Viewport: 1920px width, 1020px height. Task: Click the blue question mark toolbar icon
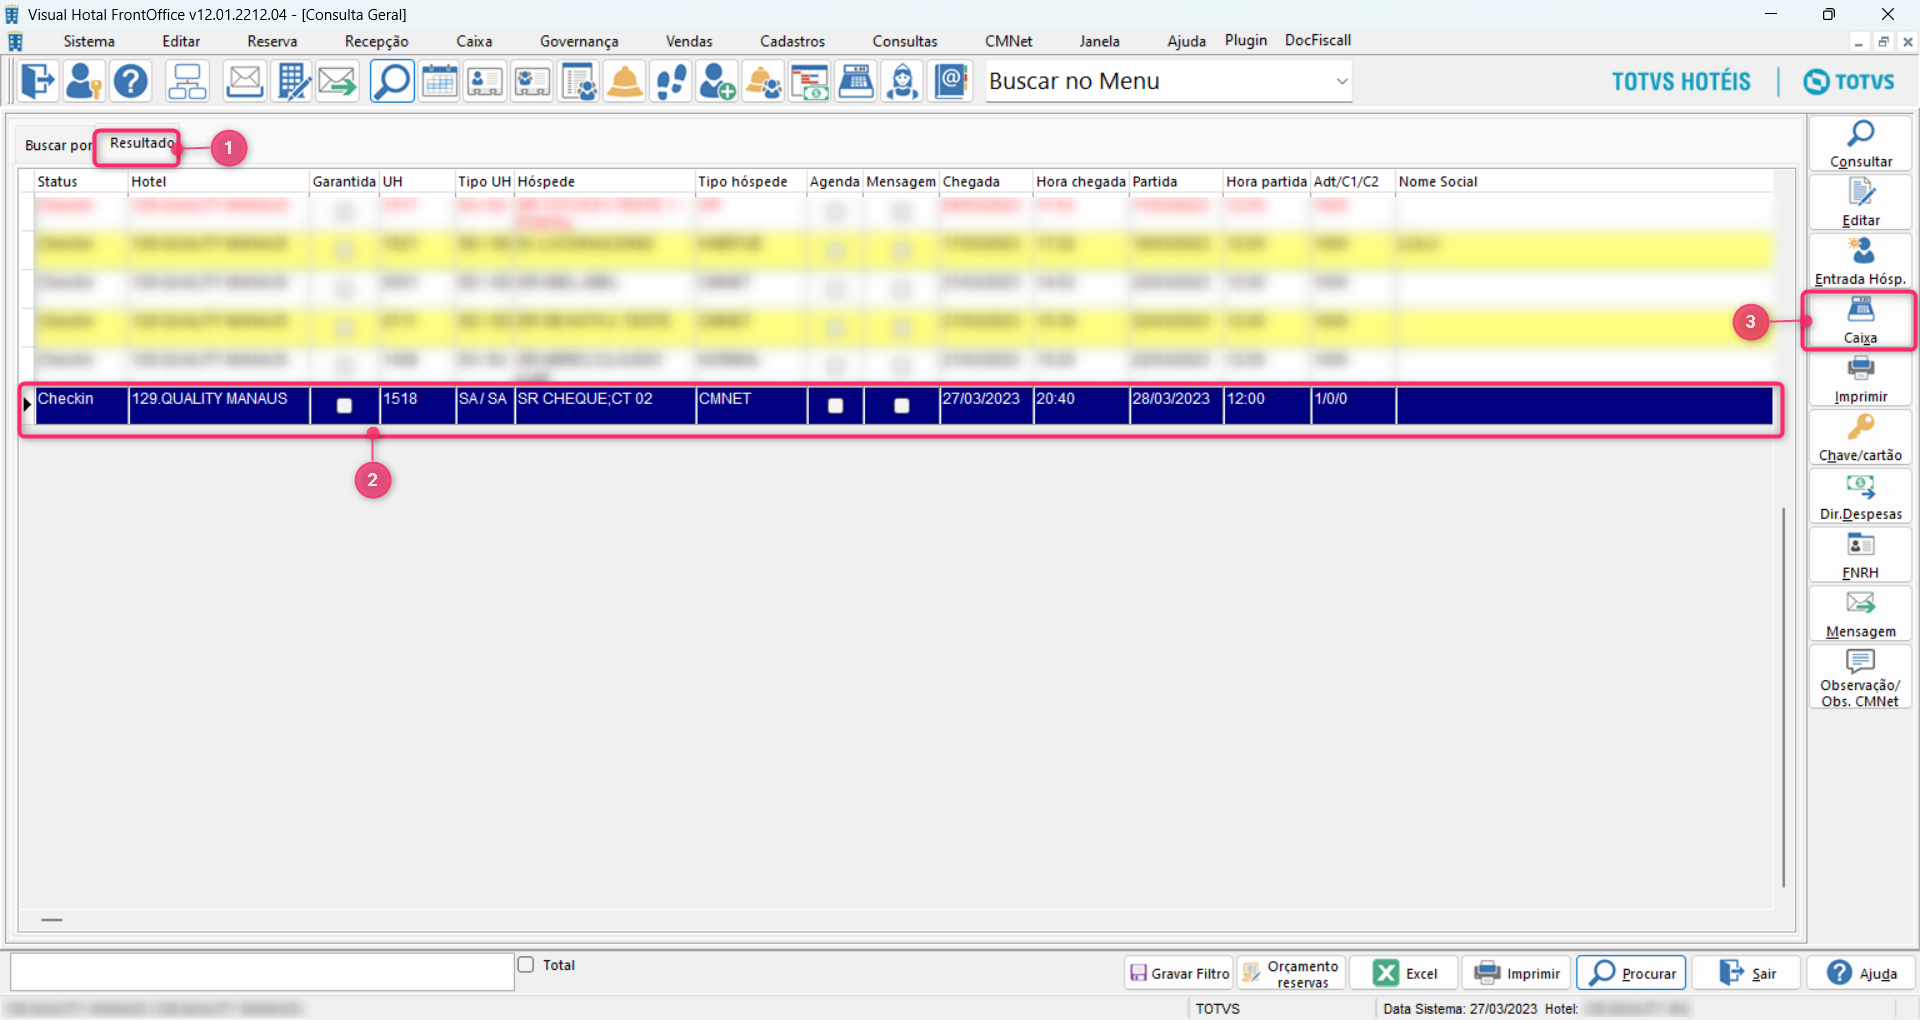pos(131,81)
